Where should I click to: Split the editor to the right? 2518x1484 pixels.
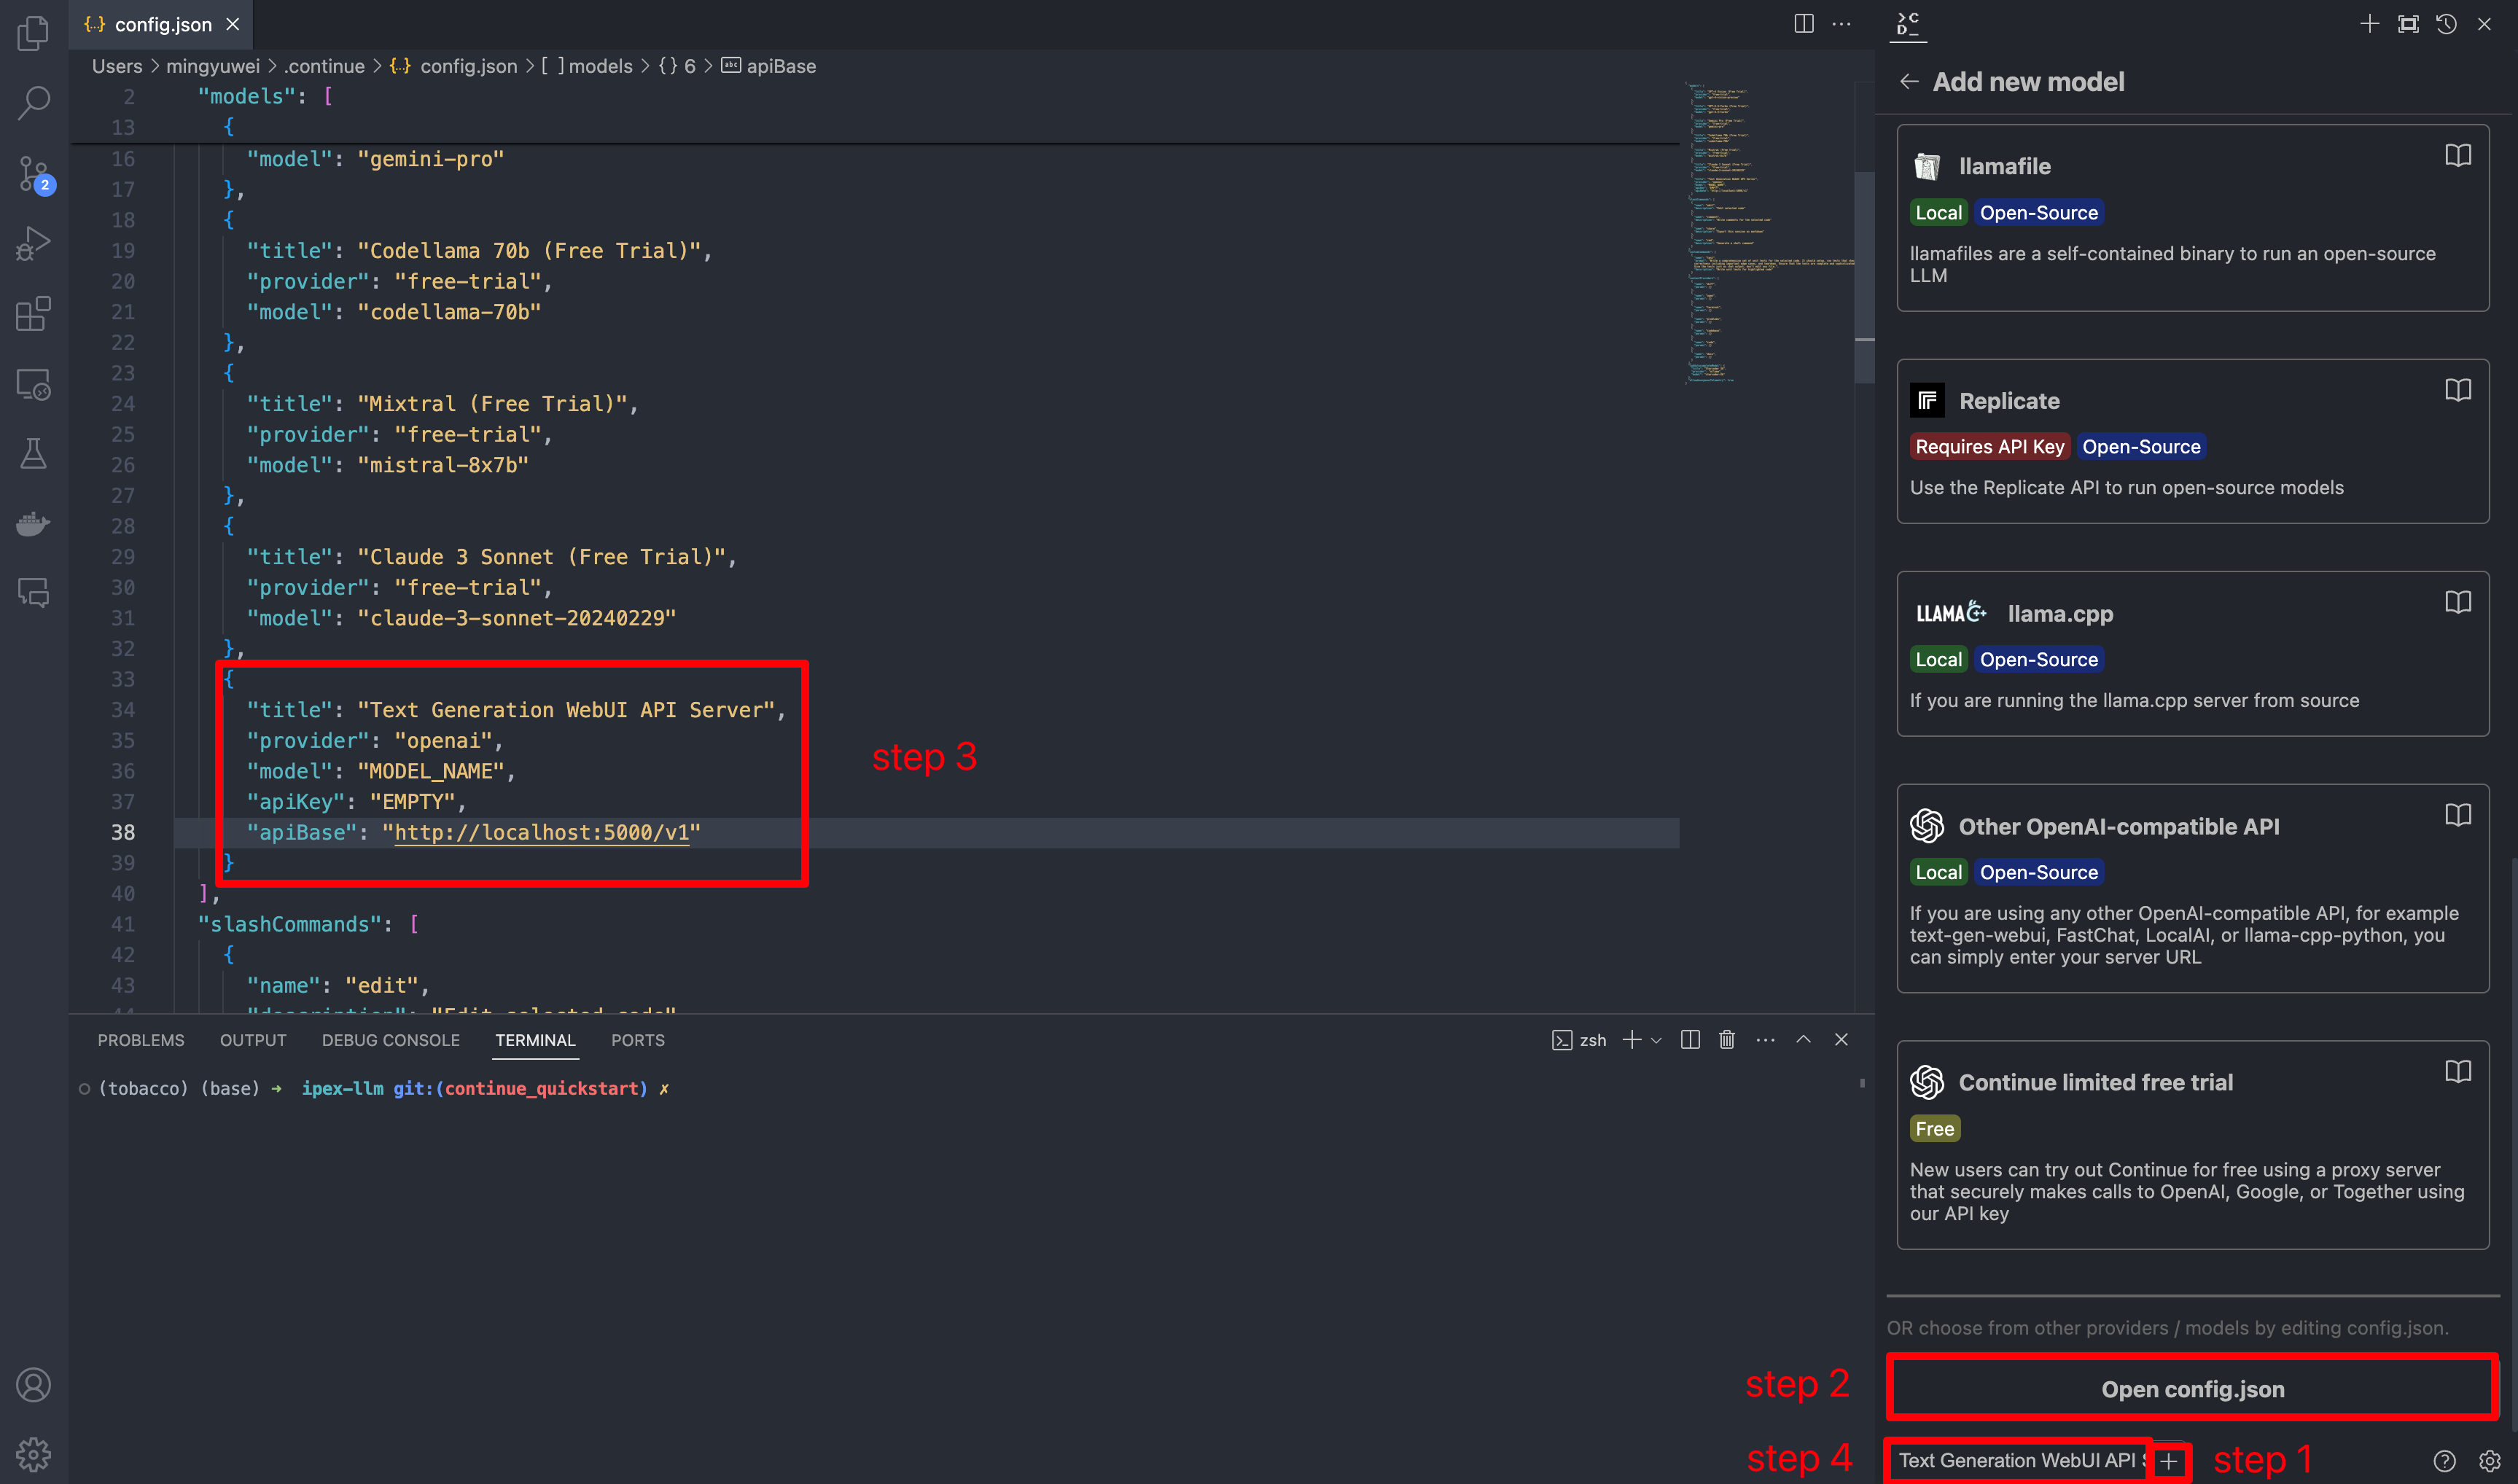[1804, 24]
